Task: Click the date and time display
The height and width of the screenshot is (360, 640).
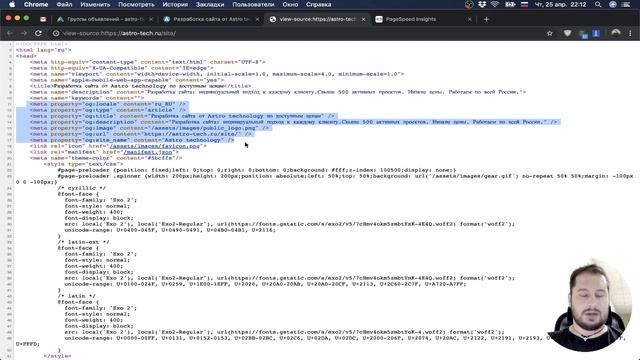Action: [560, 4]
